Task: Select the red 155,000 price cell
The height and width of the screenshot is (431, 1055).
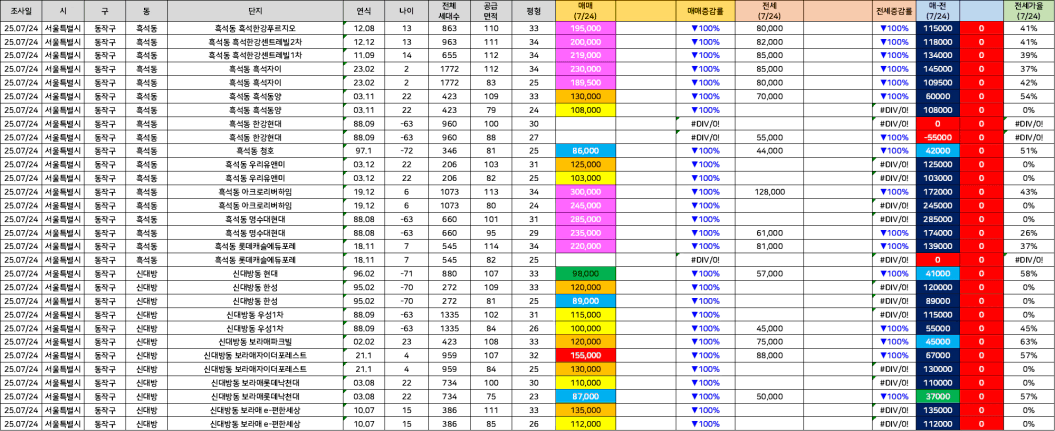Action: coord(586,356)
